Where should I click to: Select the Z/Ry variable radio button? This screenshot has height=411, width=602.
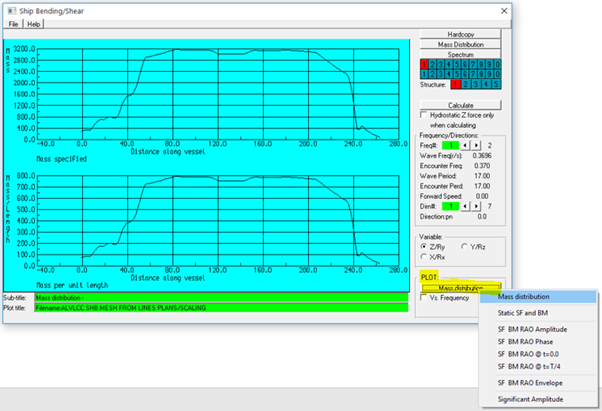pyautogui.click(x=423, y=245)
